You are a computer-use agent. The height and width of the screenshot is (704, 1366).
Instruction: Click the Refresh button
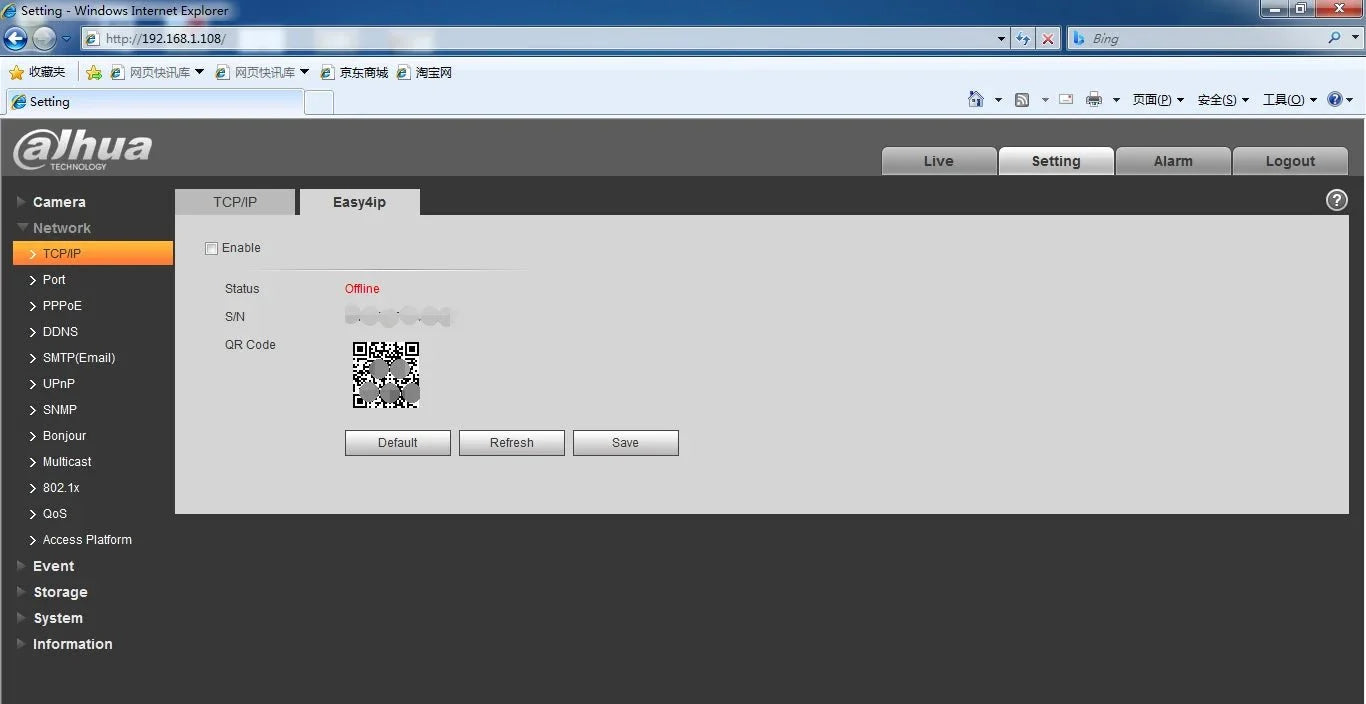(x=512, y=443)
